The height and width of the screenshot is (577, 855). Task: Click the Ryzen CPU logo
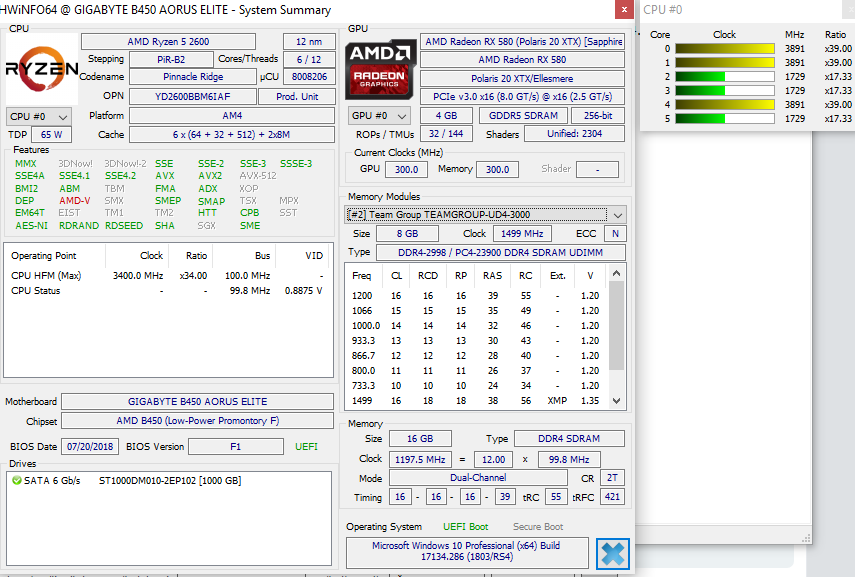[41, 69]
